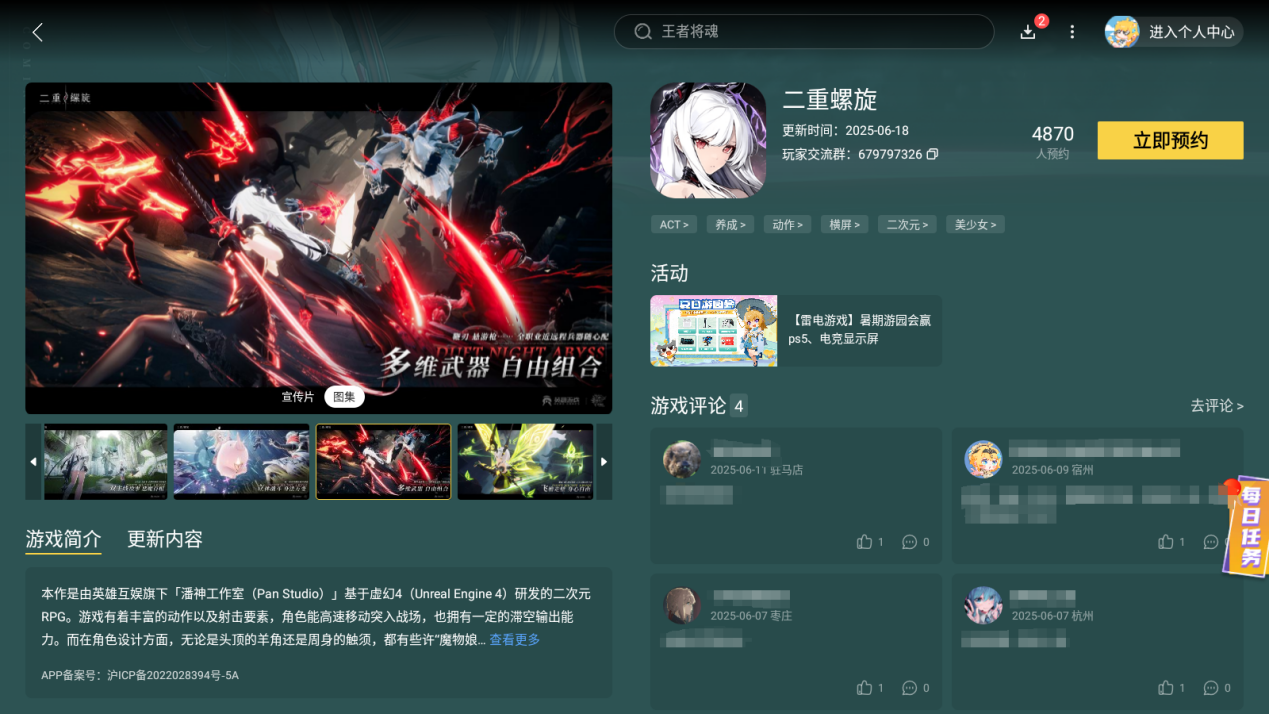Click the 4870 reservation count
Screen dimensions: 1269x714
(1052, 134)
